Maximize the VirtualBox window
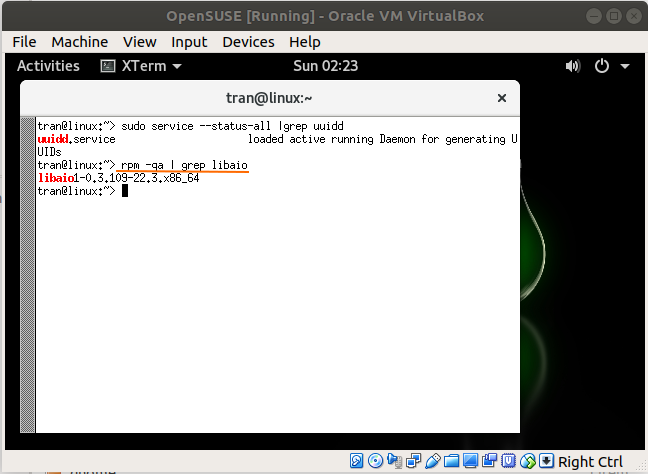 tap(614, 16)
